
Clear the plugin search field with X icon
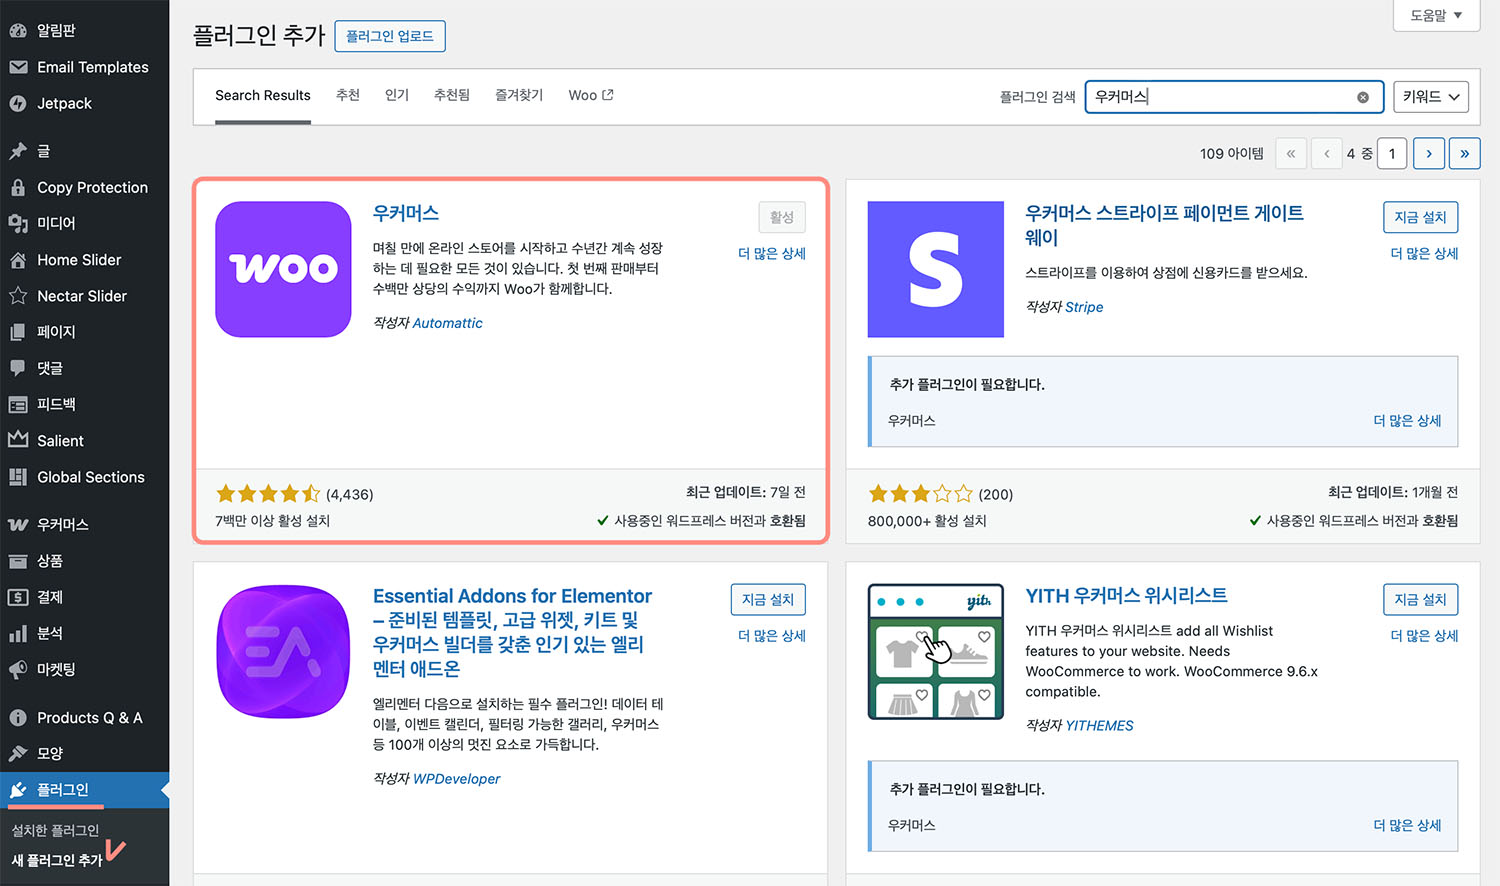(1363, 97)
